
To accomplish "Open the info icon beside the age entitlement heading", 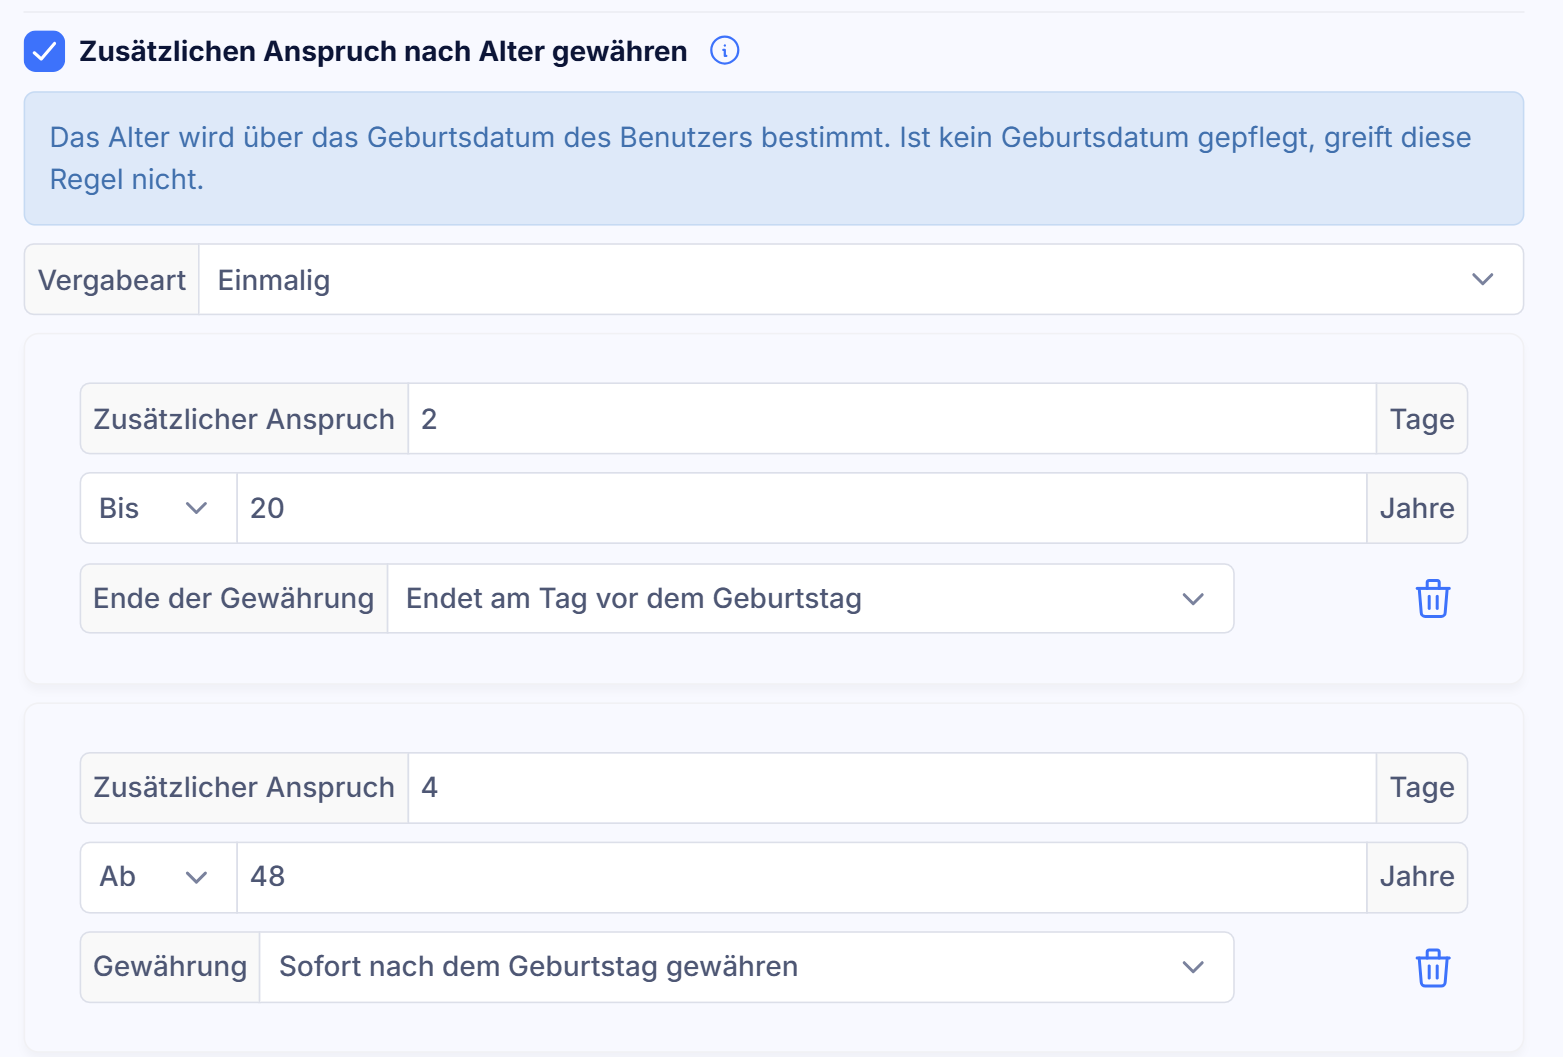I will (x=724, y=50).
